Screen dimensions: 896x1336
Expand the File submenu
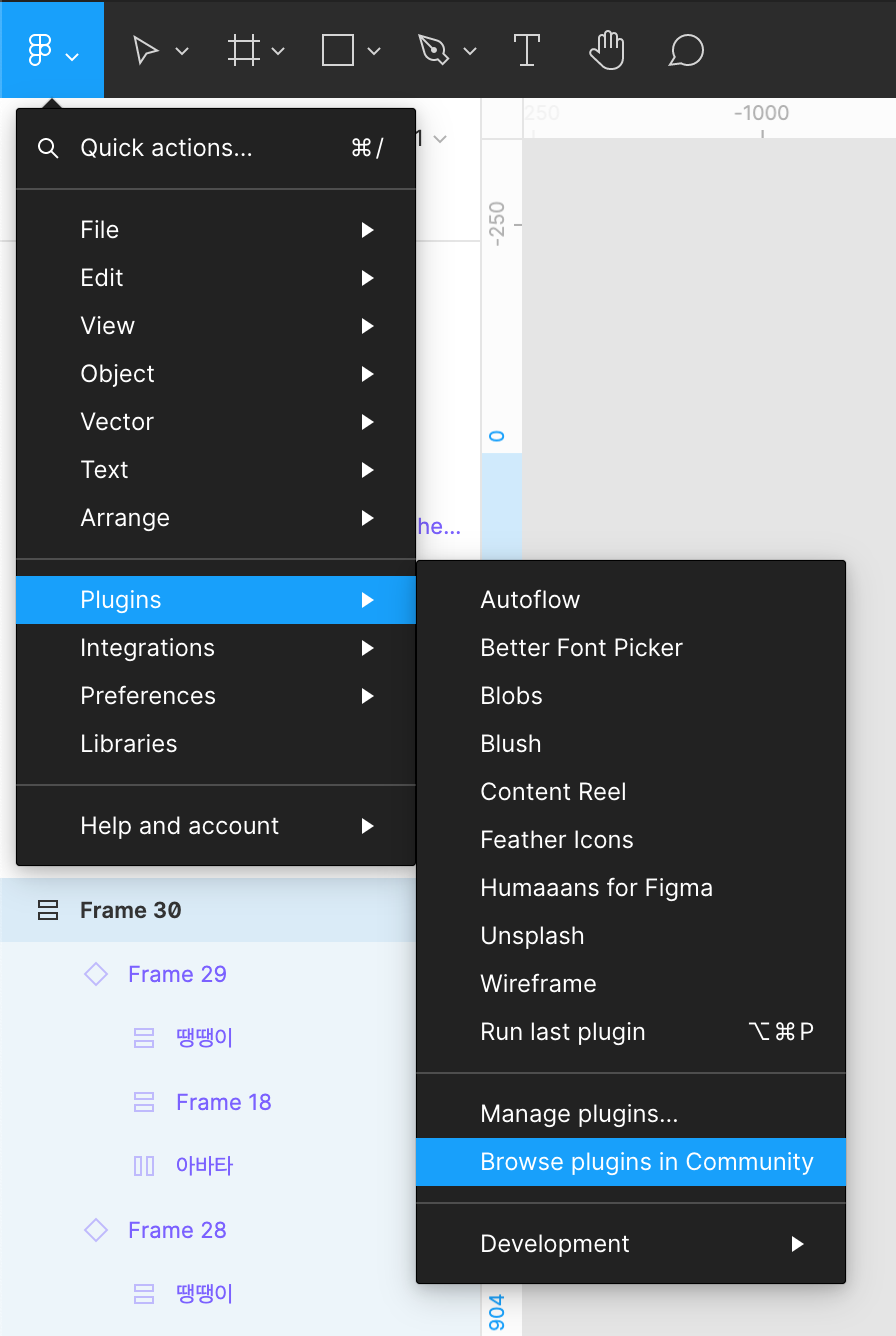coord(216,230)
